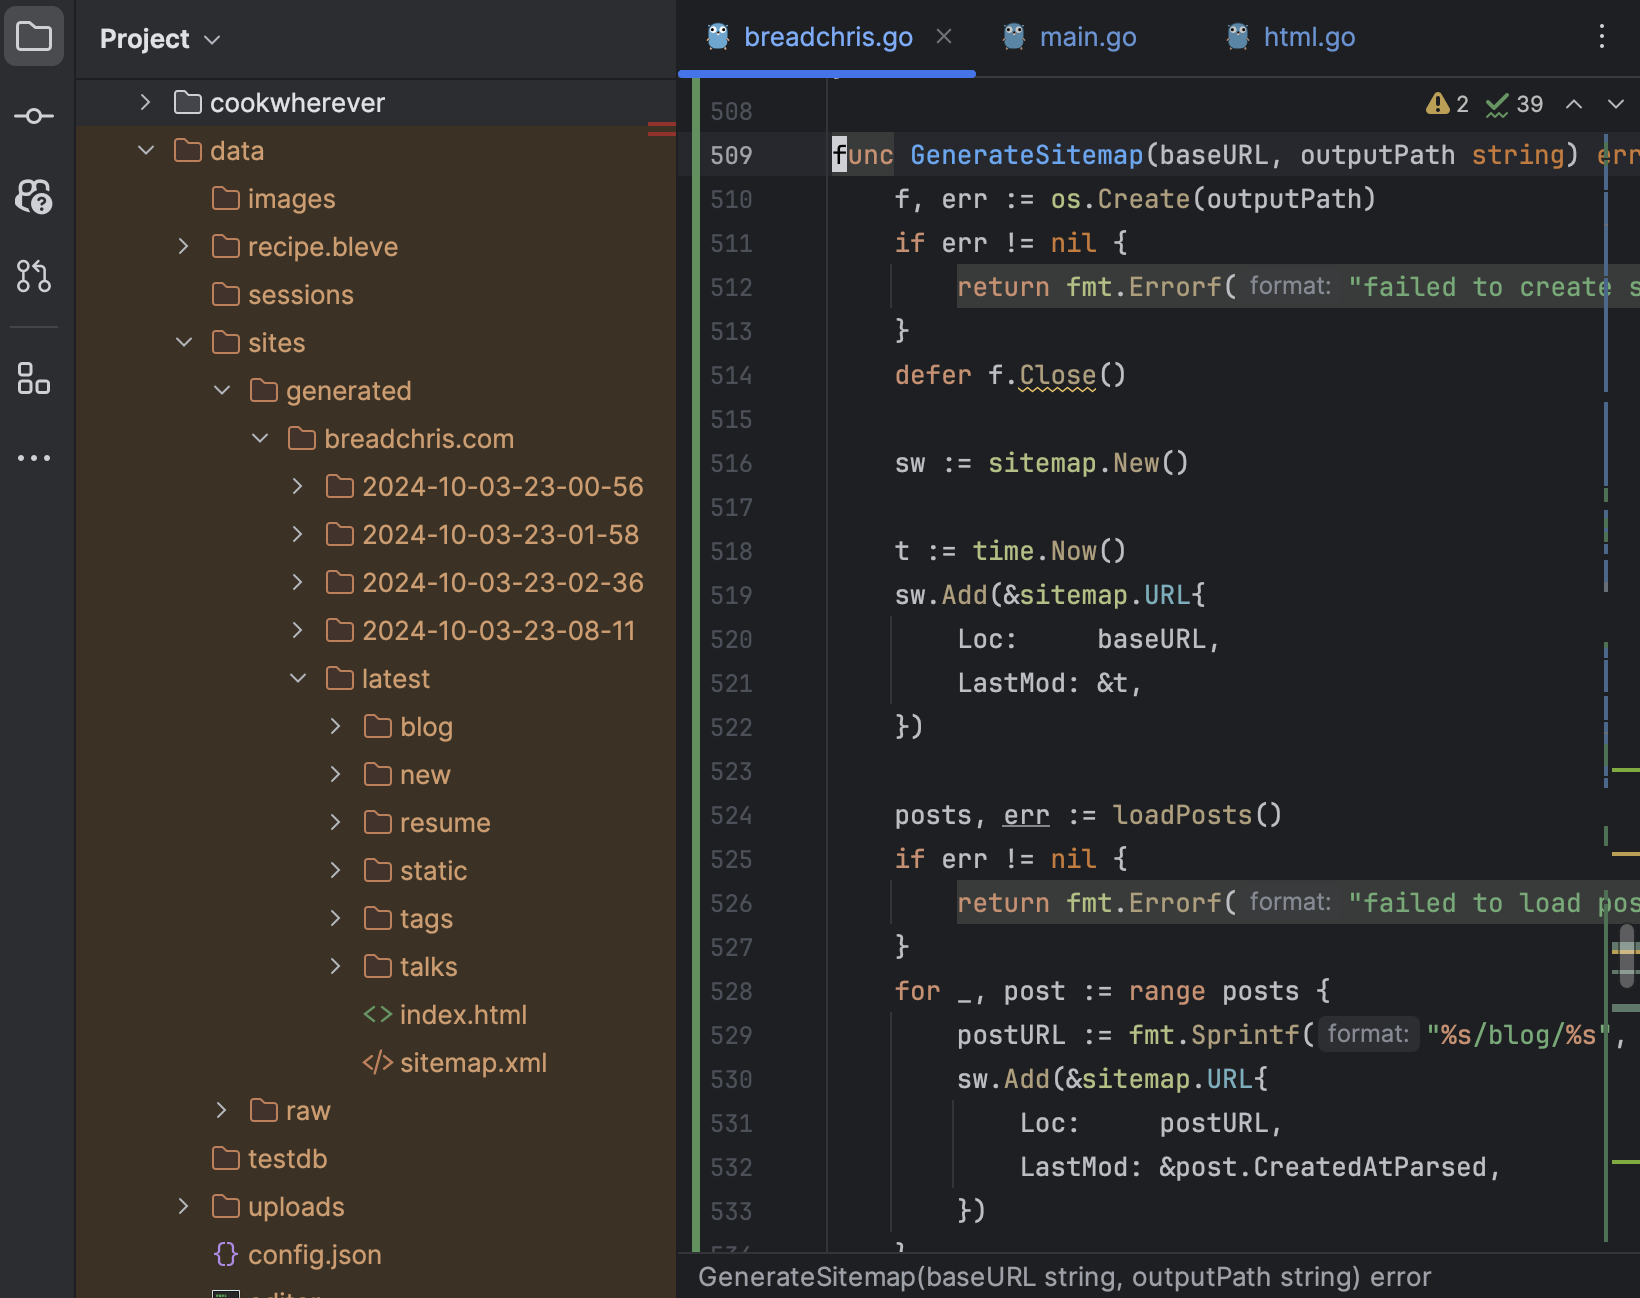This screenshot has width=1640, height=1298.
Task: Collapse the data folder
Action: click(x=146, y=151)
